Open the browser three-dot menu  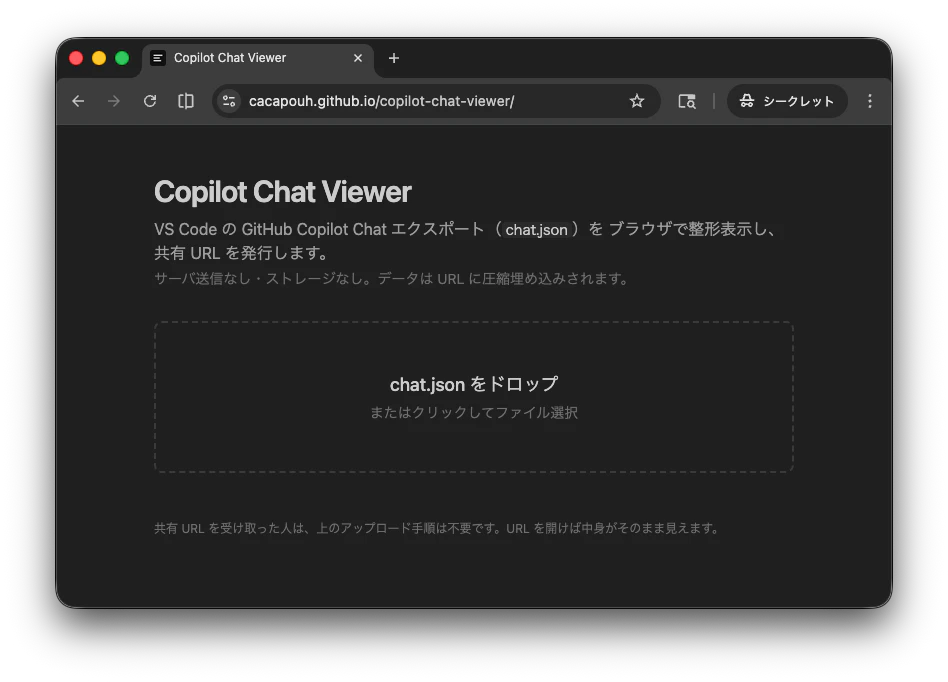869,101
